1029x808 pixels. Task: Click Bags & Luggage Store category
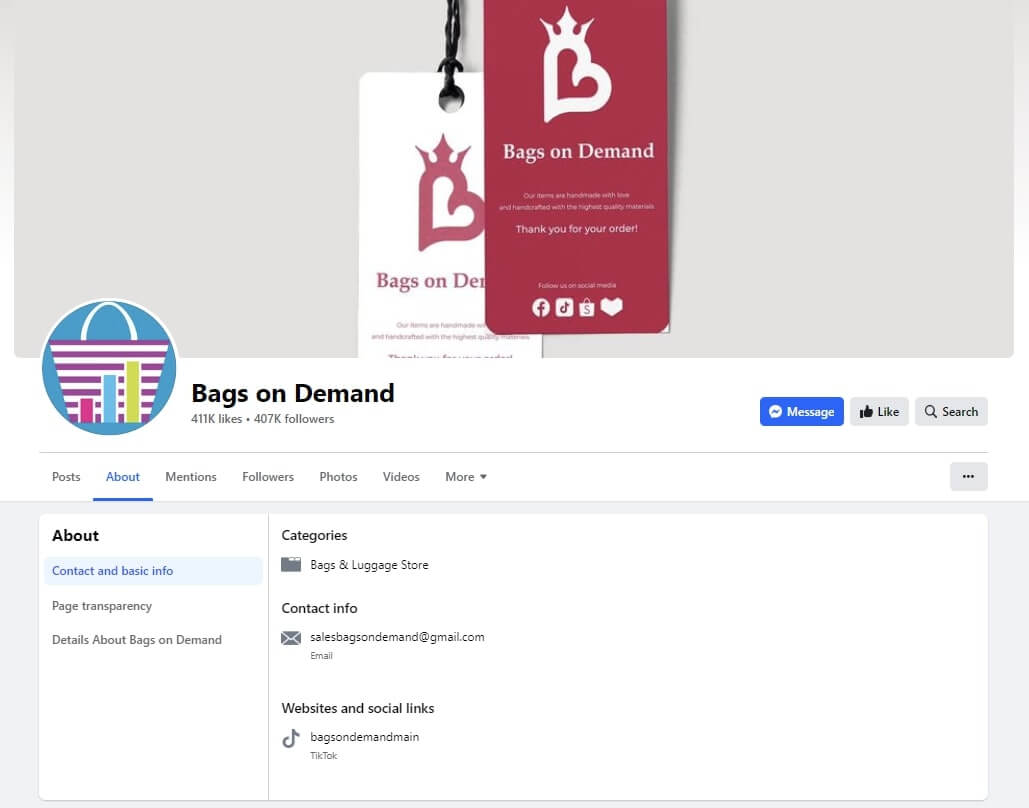pyautogui.click(x=369, y=565)
